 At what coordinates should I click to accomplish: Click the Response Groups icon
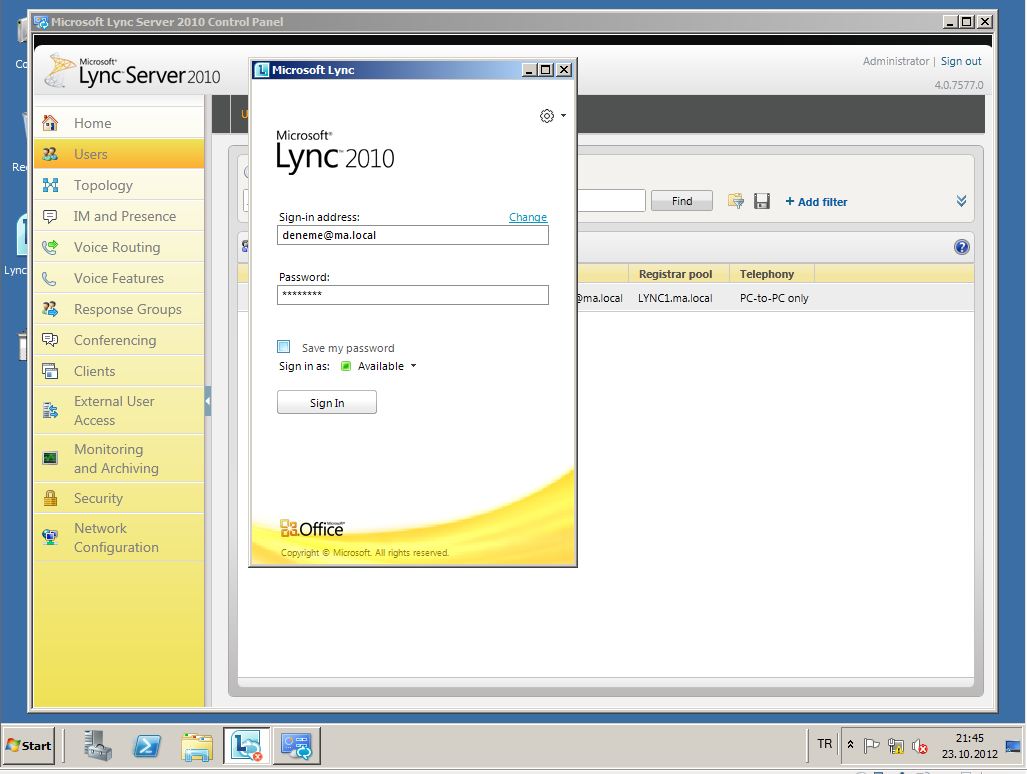[50, 308]
